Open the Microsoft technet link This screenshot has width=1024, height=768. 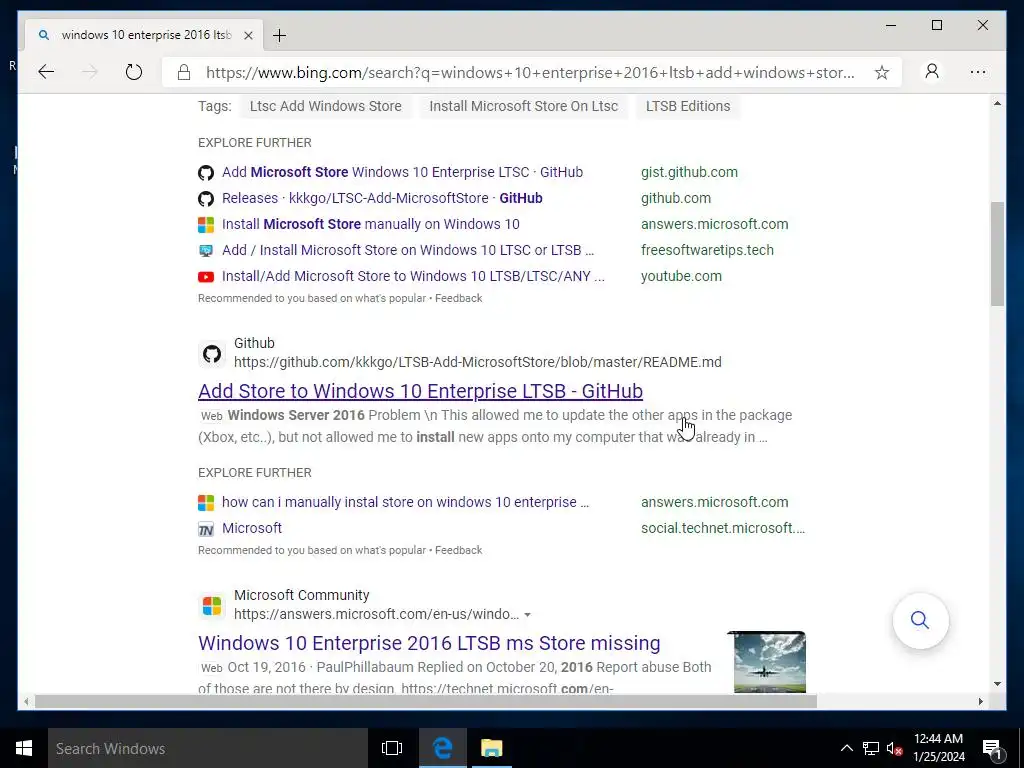click(x=251, y=528)
